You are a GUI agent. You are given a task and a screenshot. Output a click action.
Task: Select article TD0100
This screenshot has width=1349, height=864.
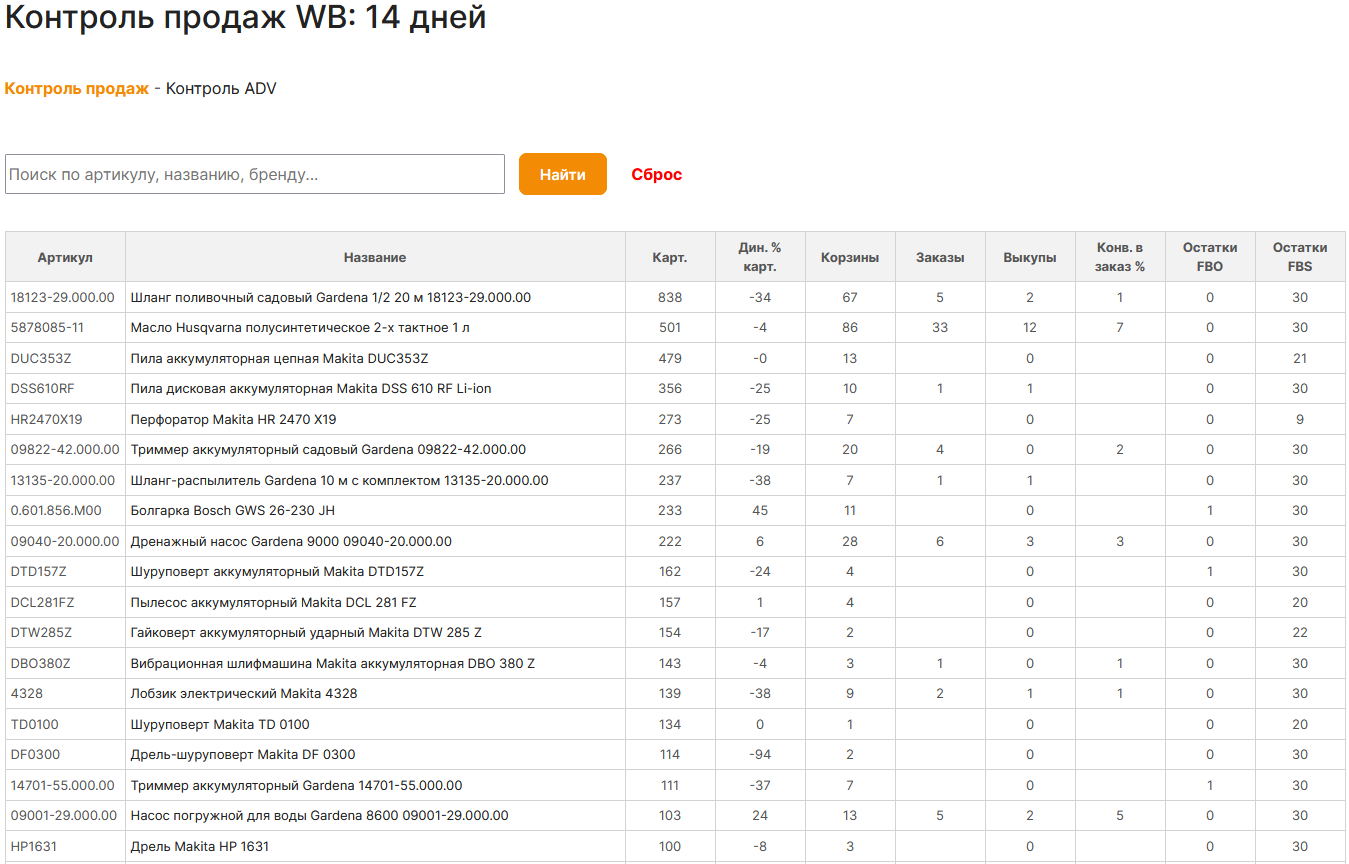click(35, 724)
